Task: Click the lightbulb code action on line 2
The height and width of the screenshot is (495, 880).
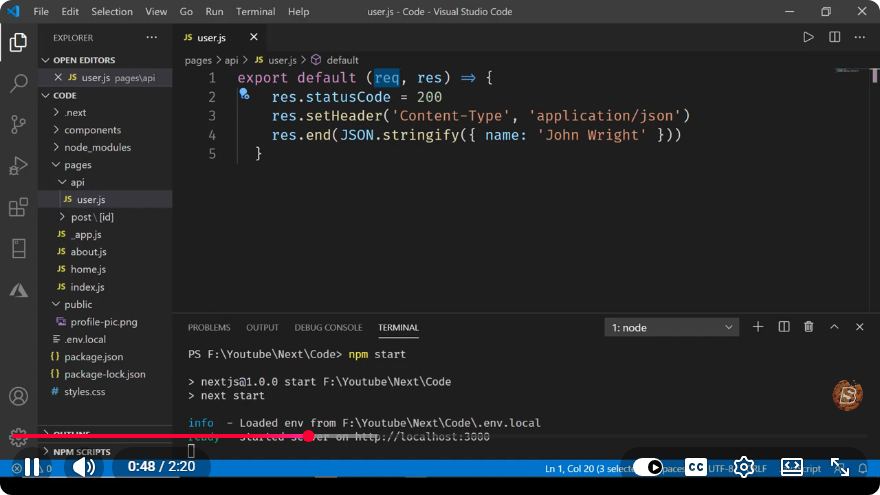Action: click(244, 94)
